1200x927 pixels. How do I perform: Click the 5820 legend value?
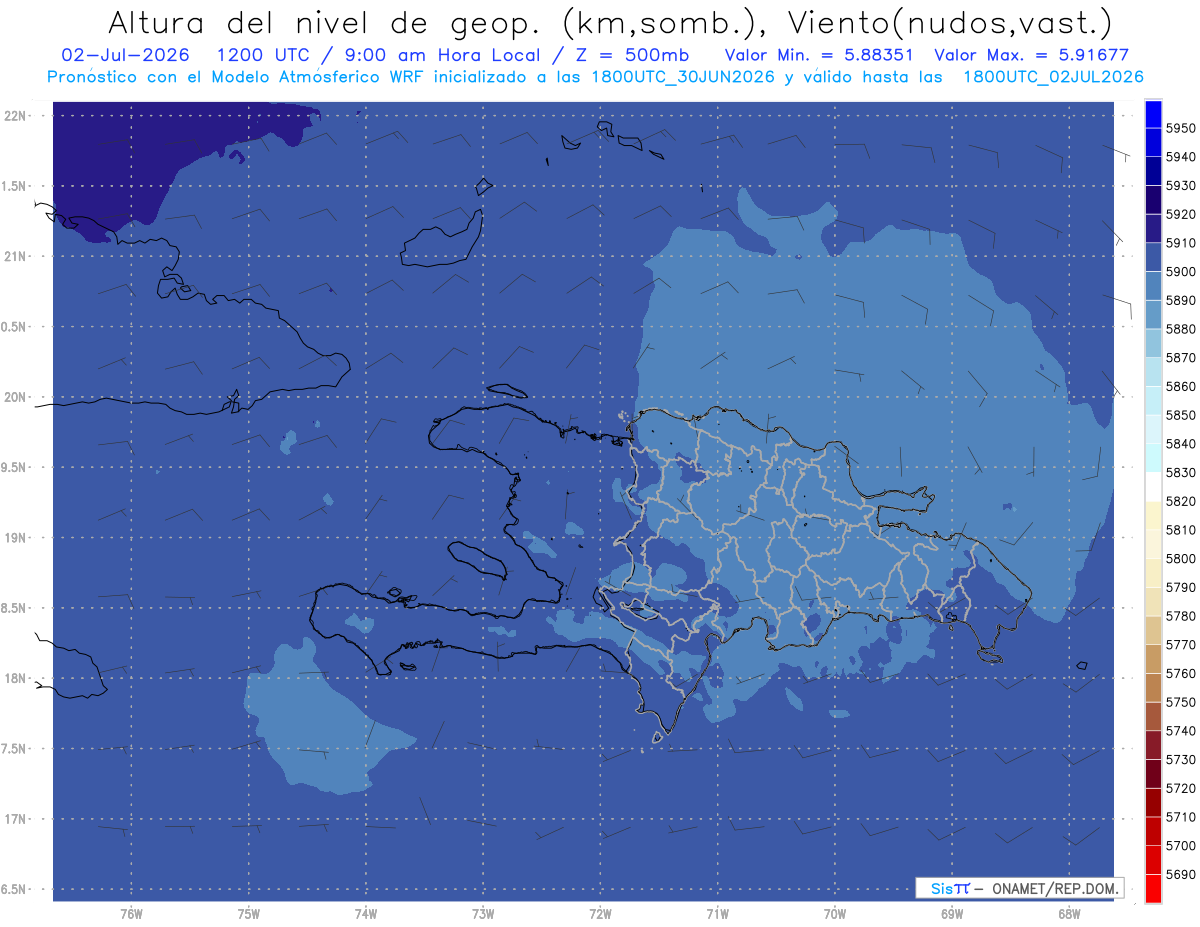tap(1180, 501)
